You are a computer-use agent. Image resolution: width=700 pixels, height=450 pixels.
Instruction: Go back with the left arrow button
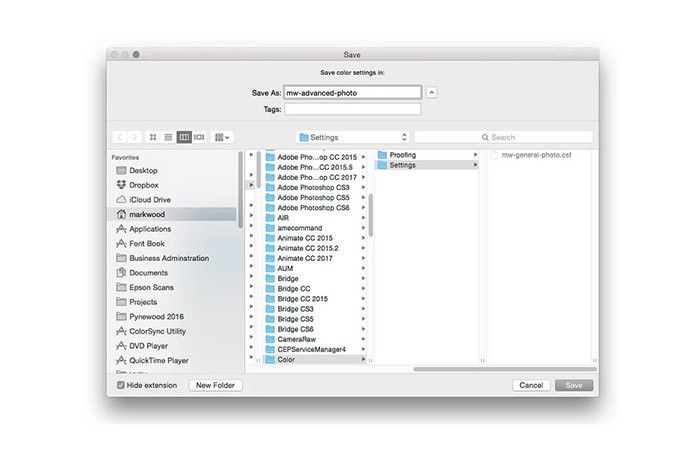click(x=120, y=137)
